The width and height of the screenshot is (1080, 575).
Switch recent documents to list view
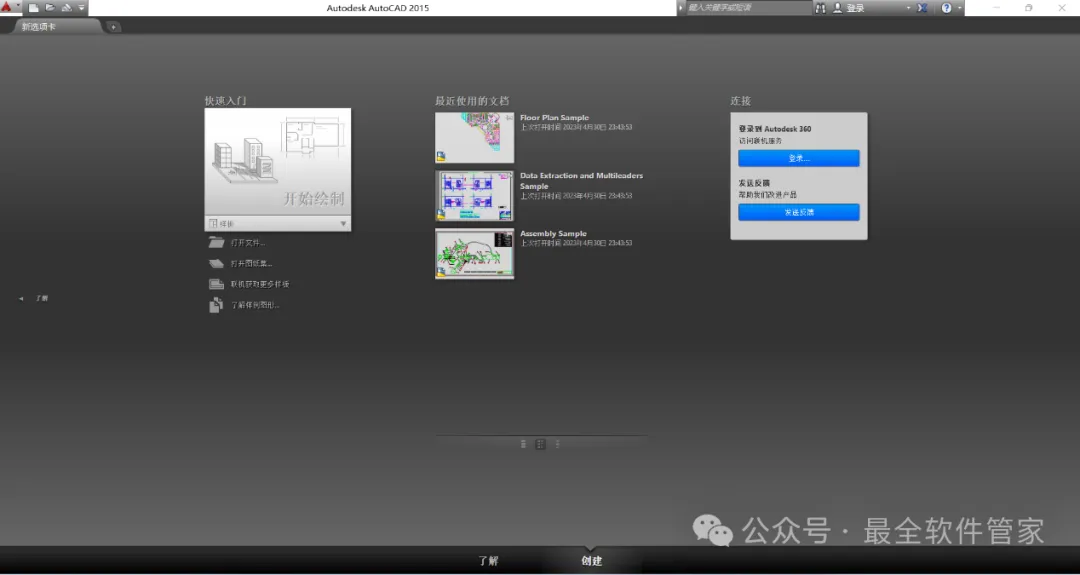coord(523,444)
